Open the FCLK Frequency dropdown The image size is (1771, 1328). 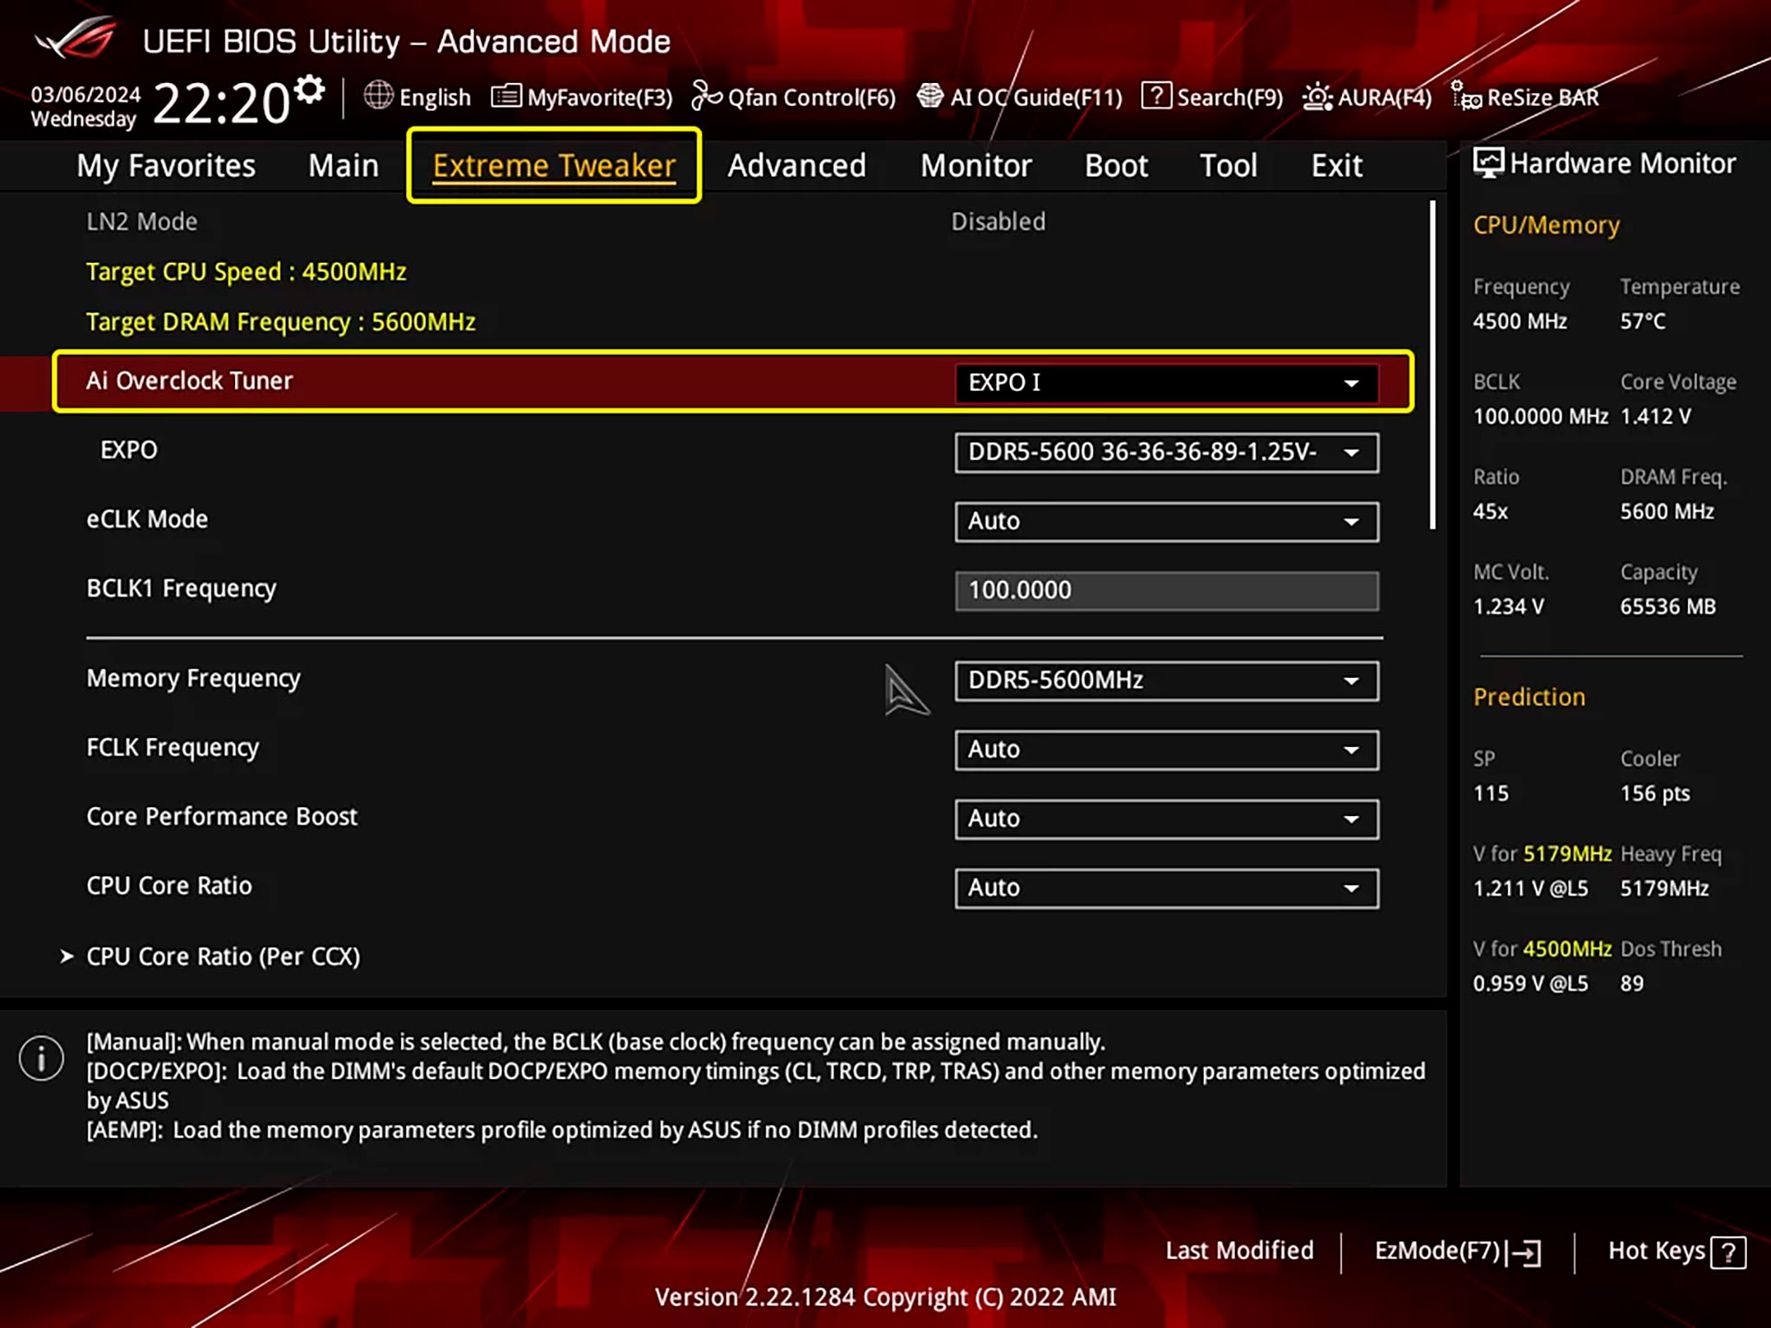(1166, 749)
